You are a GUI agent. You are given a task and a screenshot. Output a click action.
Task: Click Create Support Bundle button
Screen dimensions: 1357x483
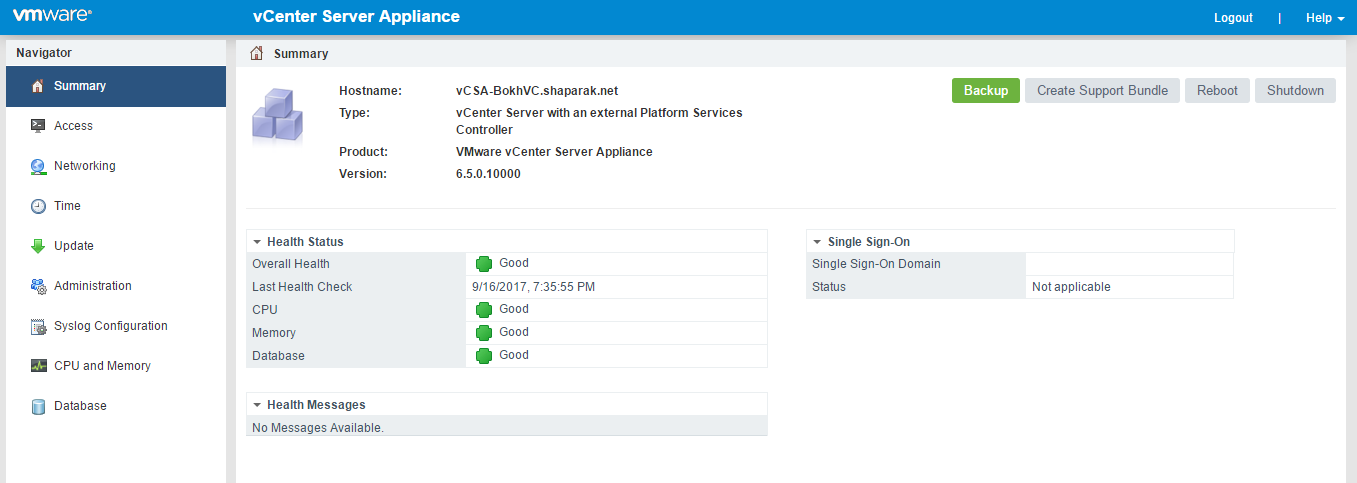1102,90
